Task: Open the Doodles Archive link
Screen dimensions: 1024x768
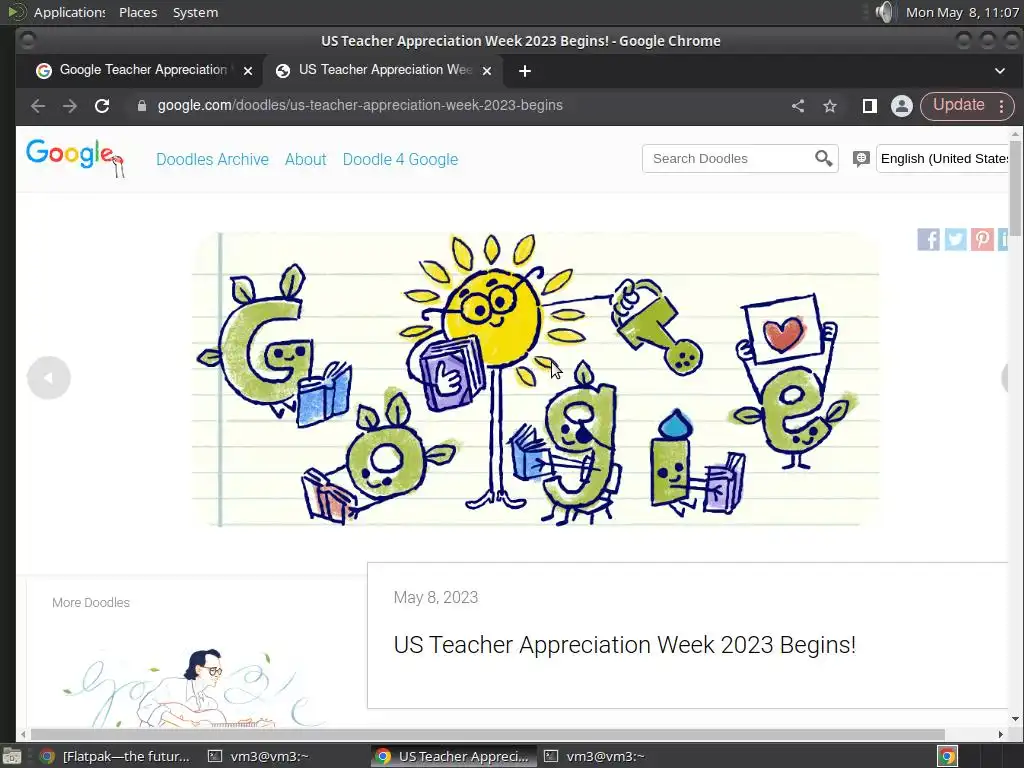Action: coord(212,159)
